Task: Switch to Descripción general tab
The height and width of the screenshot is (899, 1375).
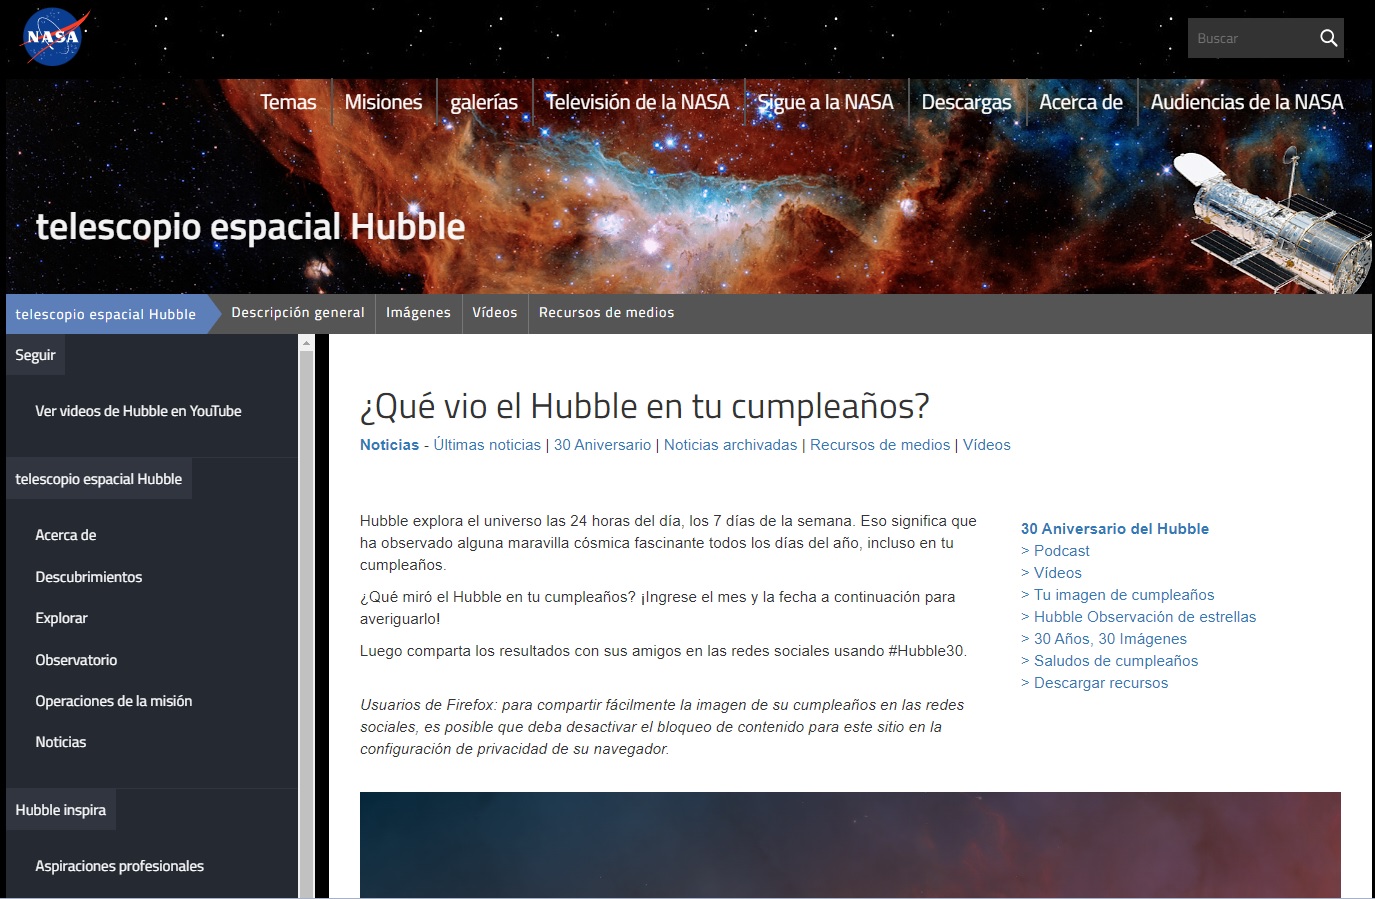Action: click(298, 313)
